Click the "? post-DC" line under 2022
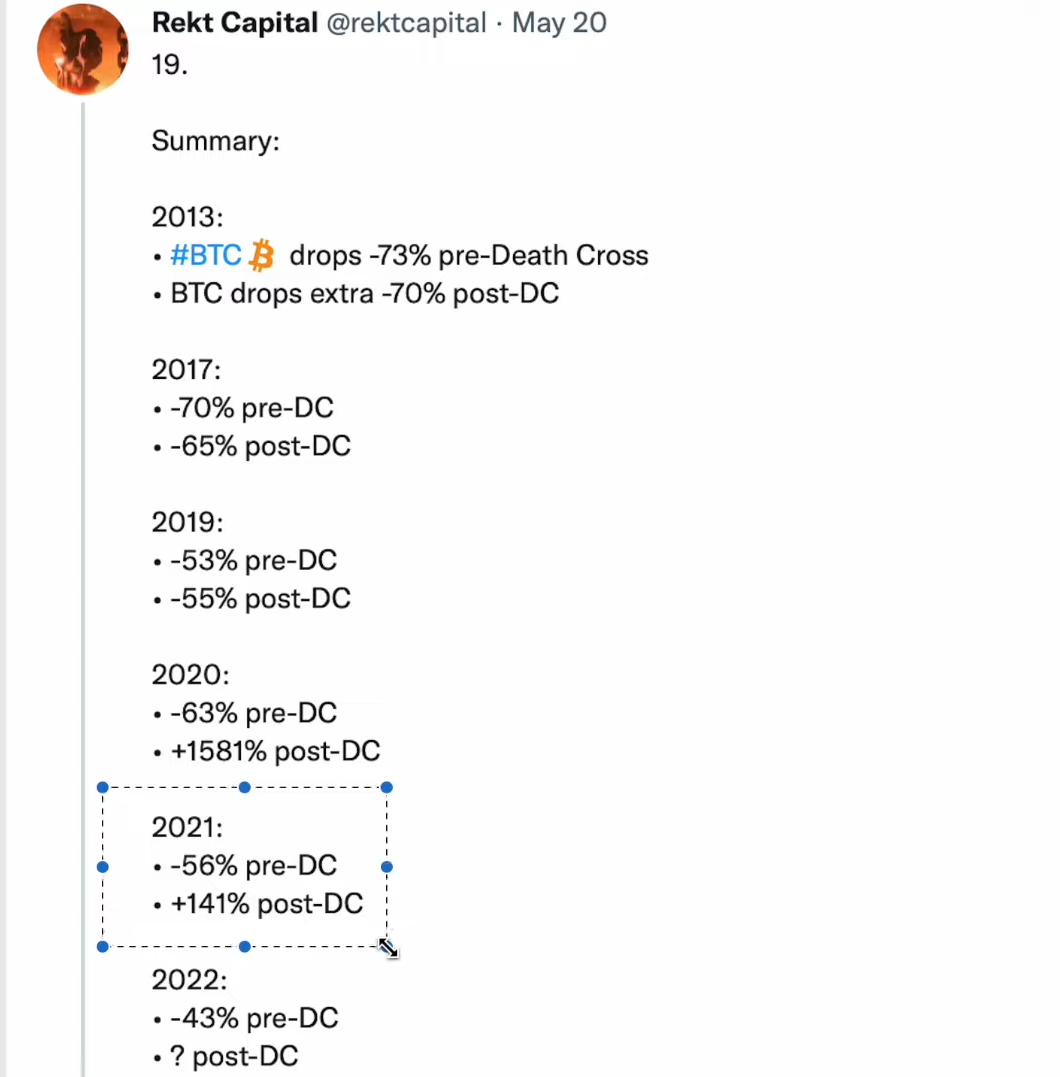 (234, 1056)
